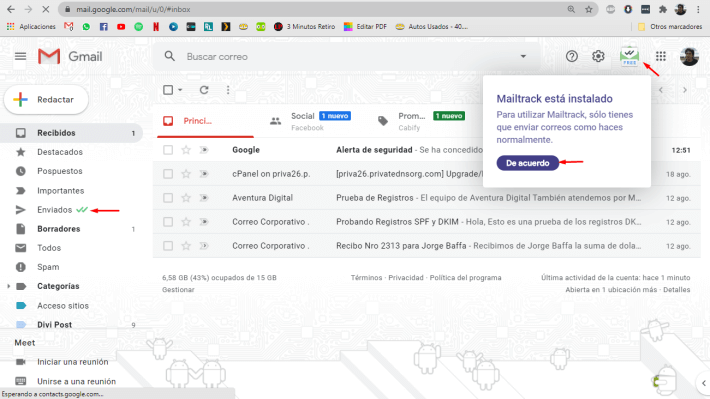The image size is (710, 399).
Task: Bookmark this page with the star icon
Action: [x=589, y=9]
